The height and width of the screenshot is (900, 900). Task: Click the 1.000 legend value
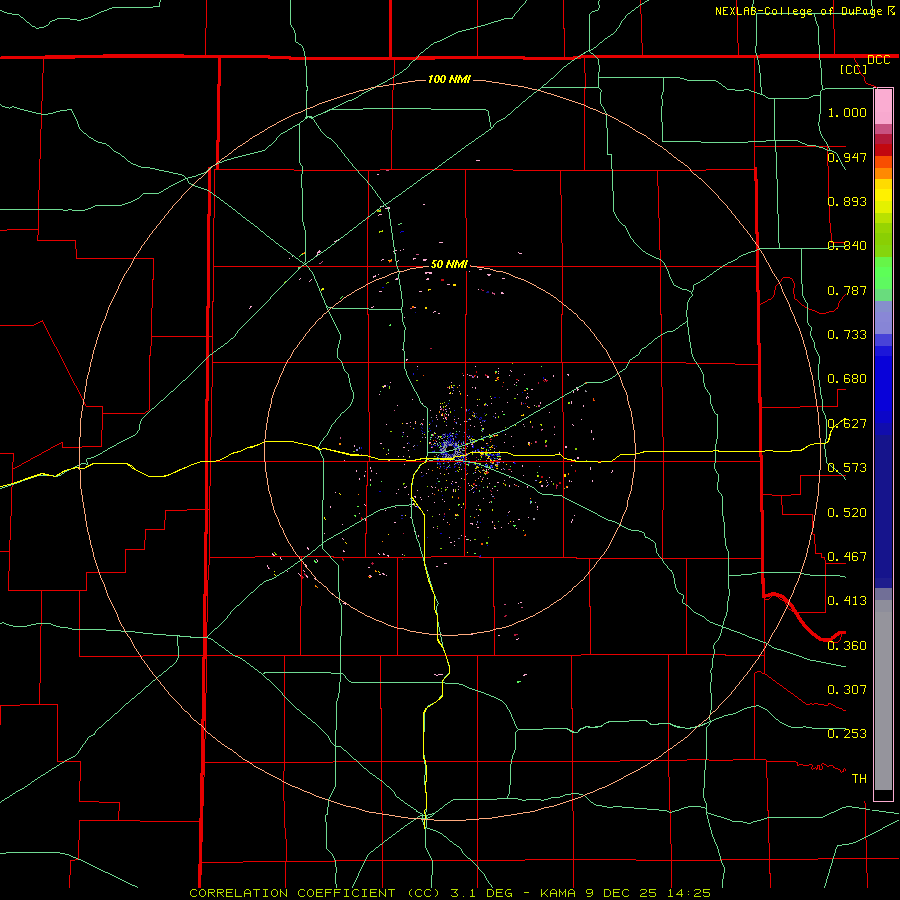coord(847,112)
